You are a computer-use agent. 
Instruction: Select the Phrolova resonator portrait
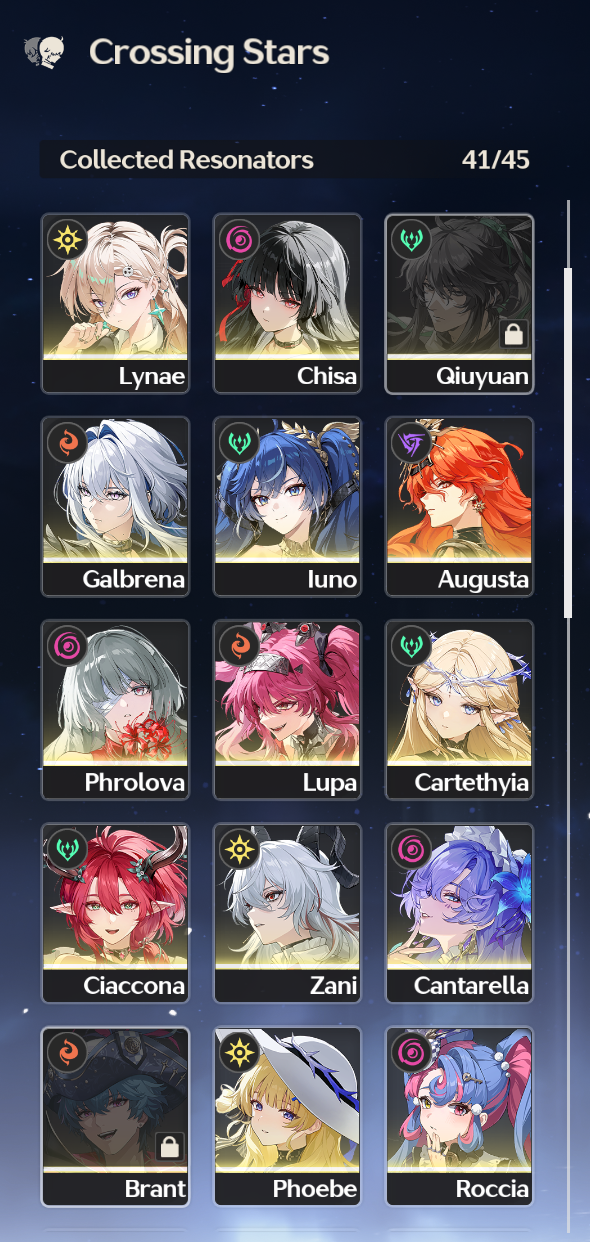tap(116, 710)
